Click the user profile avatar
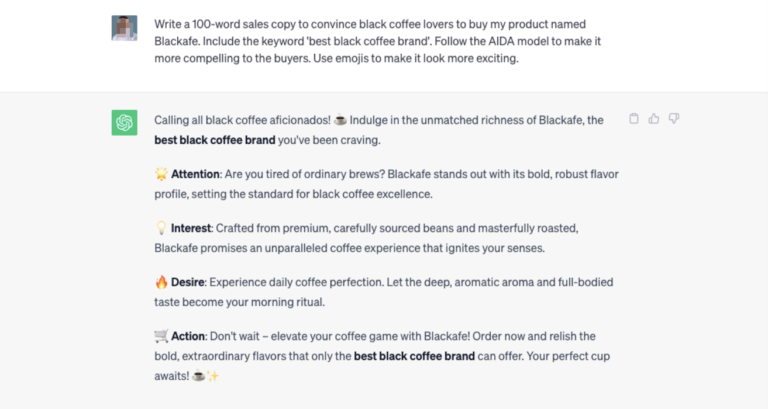 coord(124,28)
